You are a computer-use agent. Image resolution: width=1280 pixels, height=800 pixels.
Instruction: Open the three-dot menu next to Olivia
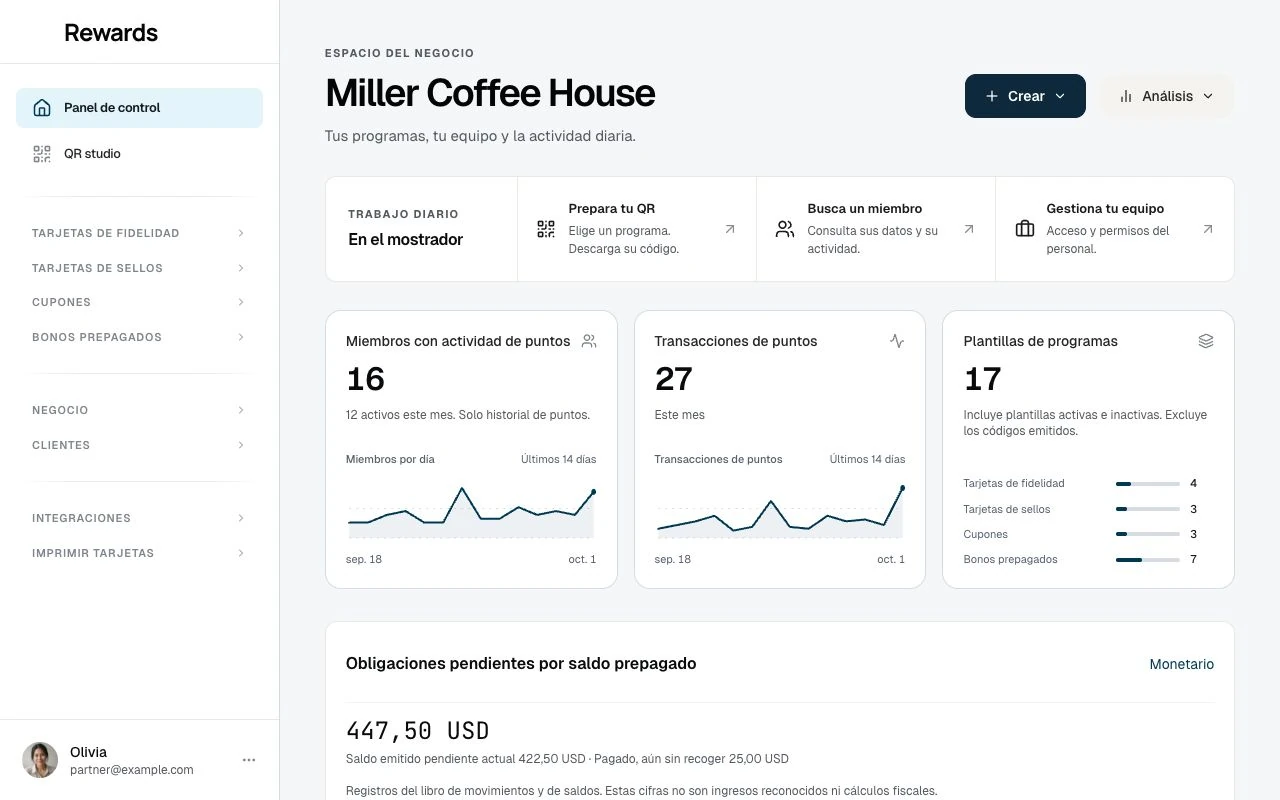pyautogui.click(x=249, y=760)
